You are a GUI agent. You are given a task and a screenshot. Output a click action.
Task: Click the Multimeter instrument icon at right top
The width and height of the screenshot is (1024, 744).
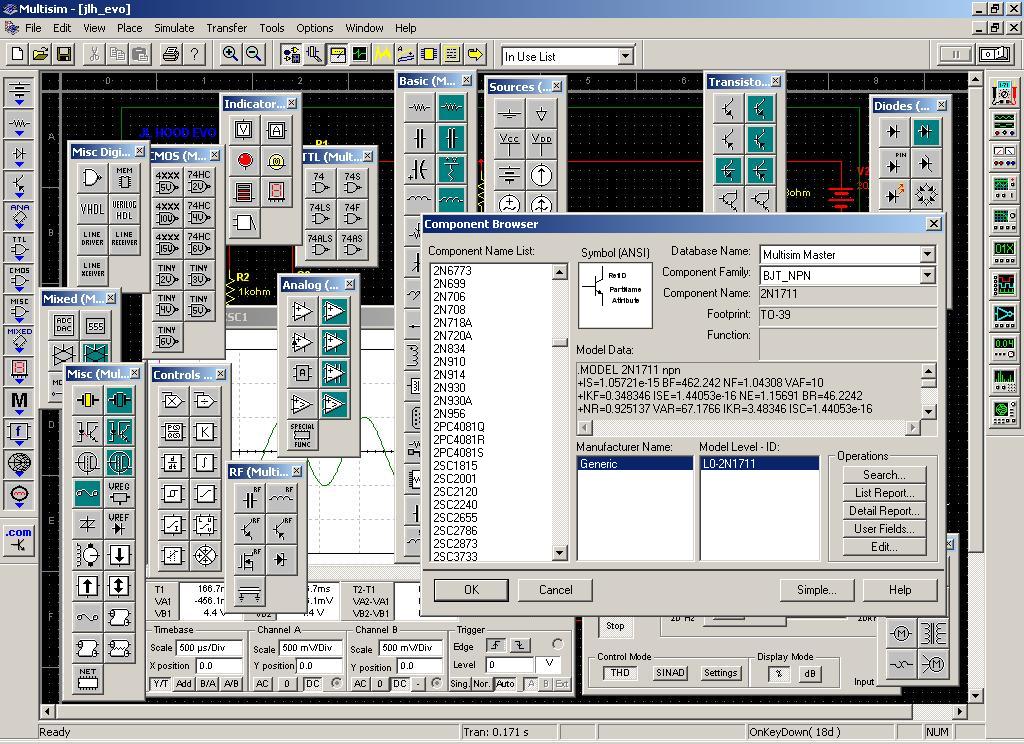[x=1004, y=94]
